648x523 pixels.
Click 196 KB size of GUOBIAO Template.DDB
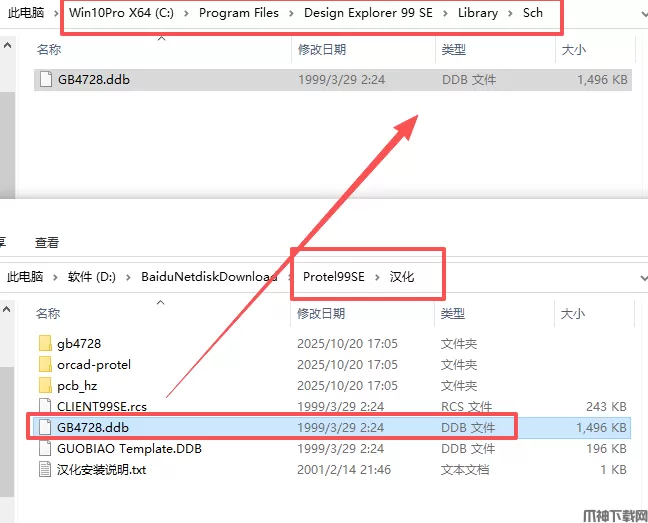coord(606,448)
